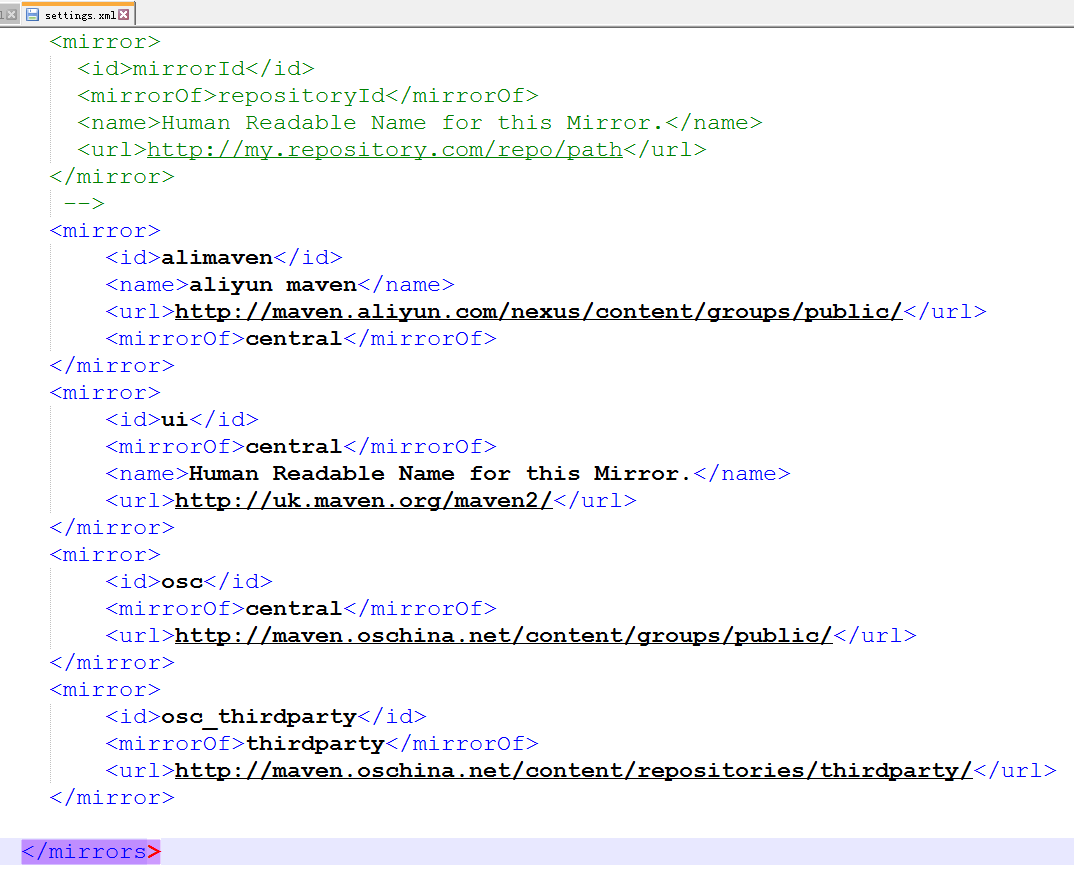Close the settings.xml tab
This screenshot has height=877, width=1074.
pyautogui.click(x=124, y=15)
